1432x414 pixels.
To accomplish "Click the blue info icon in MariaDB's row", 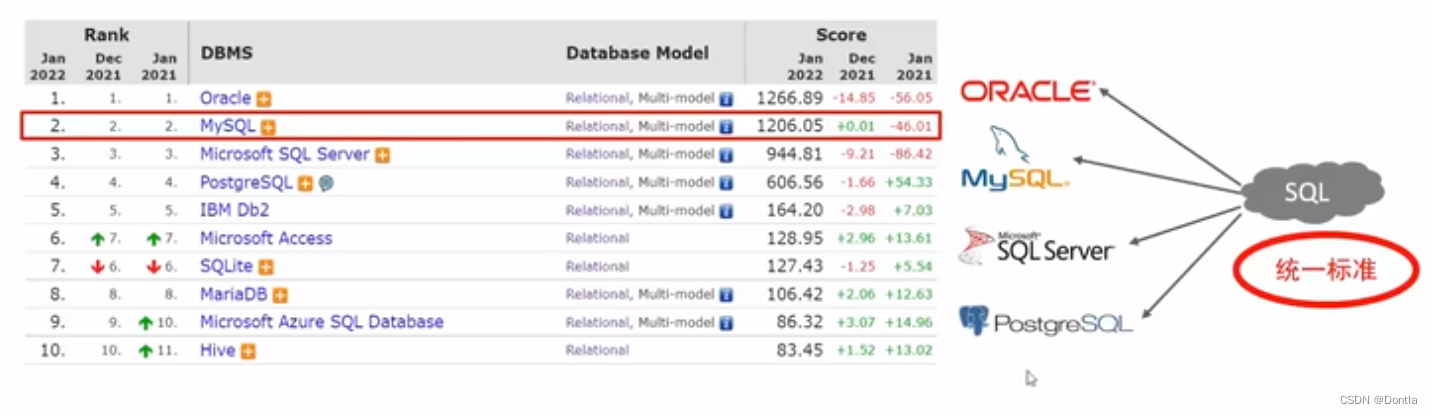I will coord(726,295).
